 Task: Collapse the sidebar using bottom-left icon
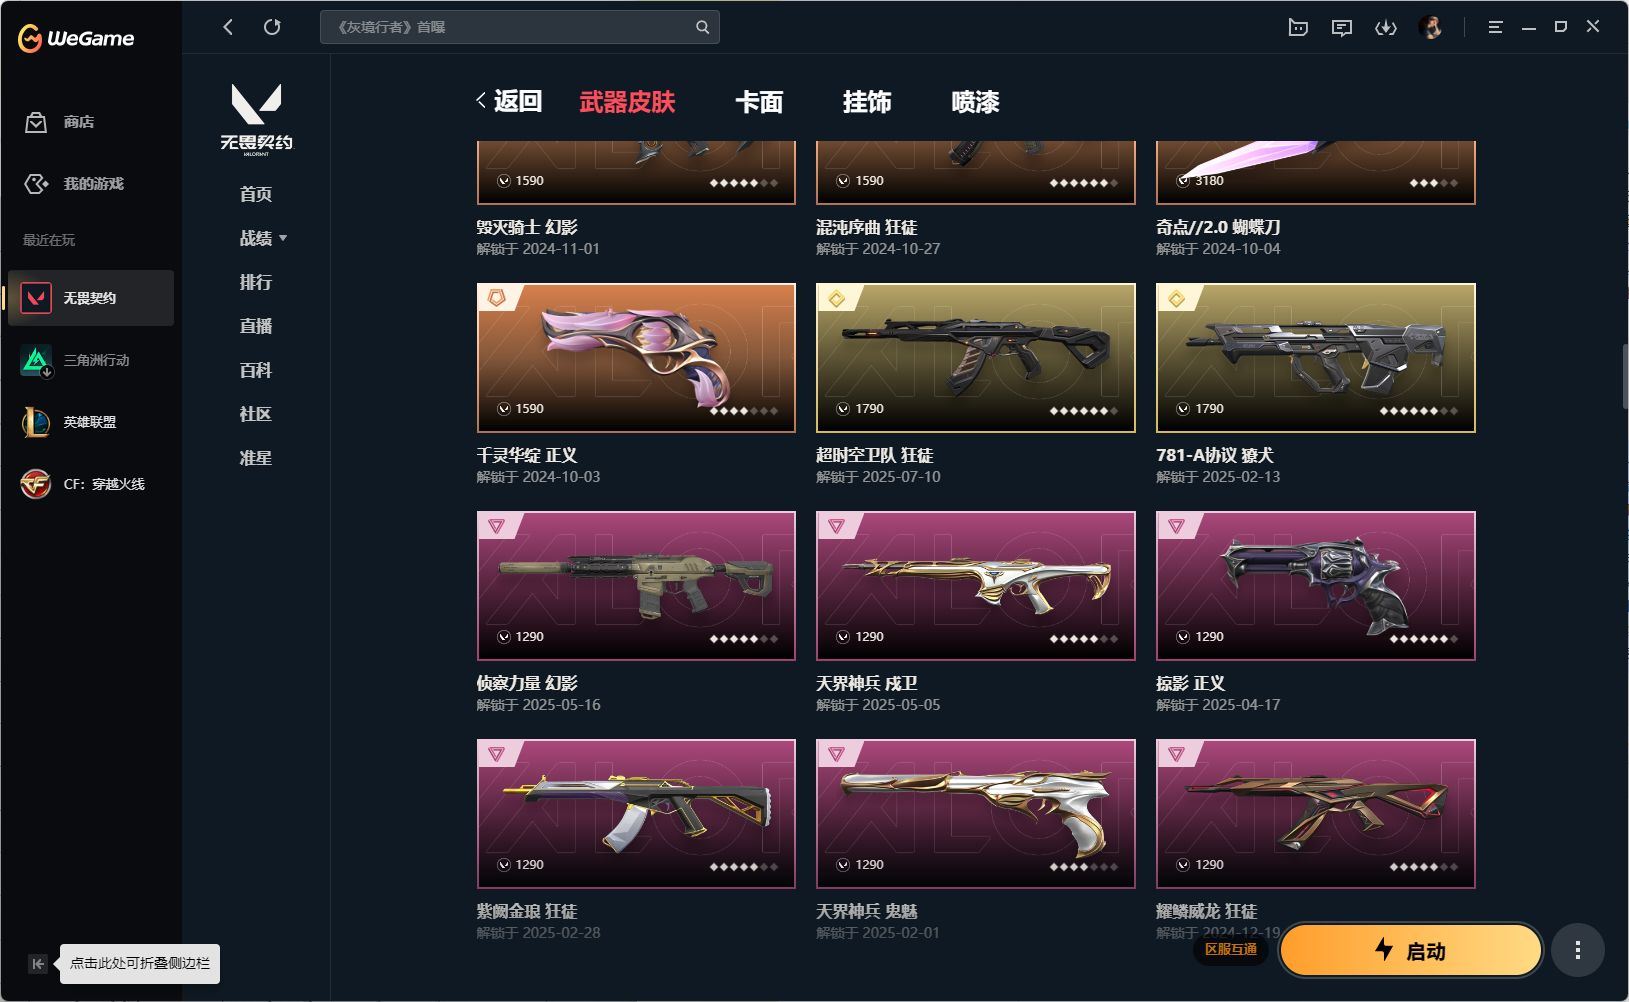38,964
